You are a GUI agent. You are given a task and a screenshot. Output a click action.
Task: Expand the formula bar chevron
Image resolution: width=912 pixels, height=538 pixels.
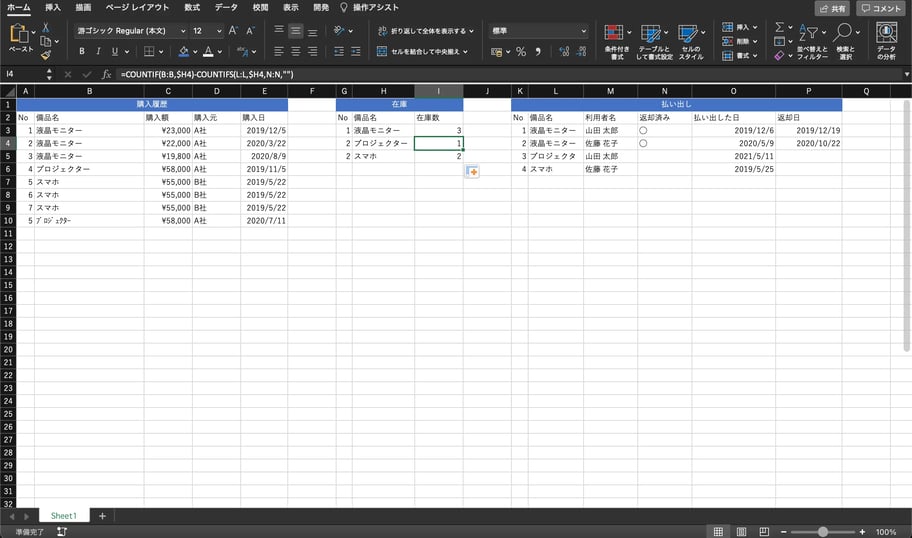point(906,74)
